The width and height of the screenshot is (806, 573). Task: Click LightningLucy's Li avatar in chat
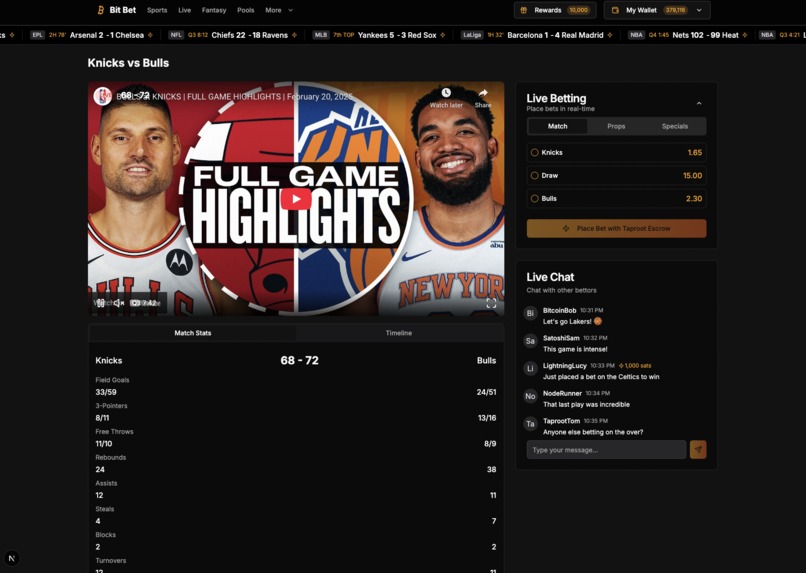click(530, 368)
